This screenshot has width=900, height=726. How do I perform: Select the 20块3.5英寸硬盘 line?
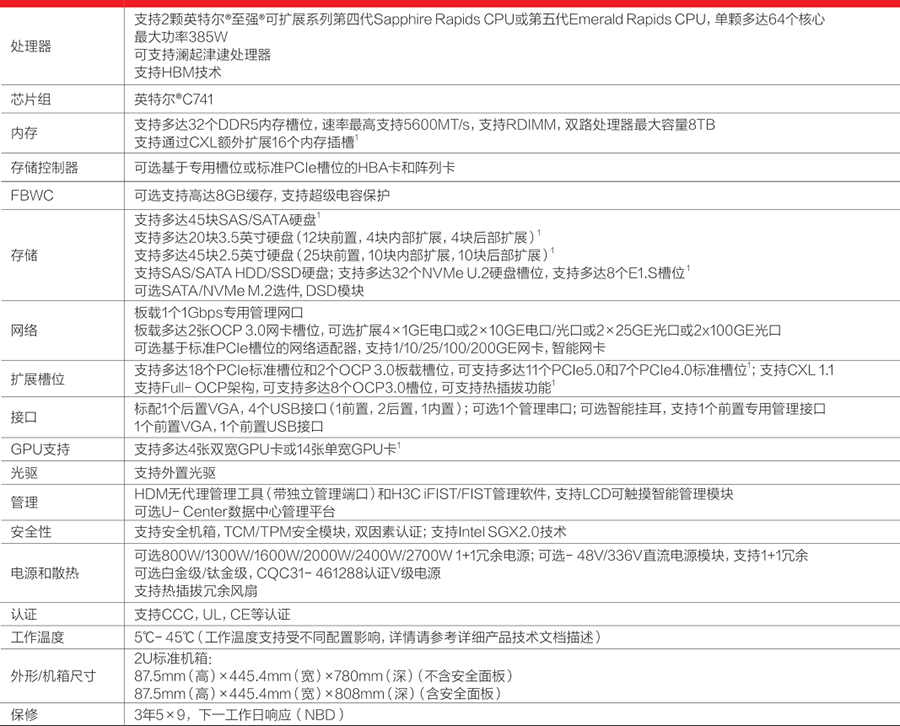338,238
